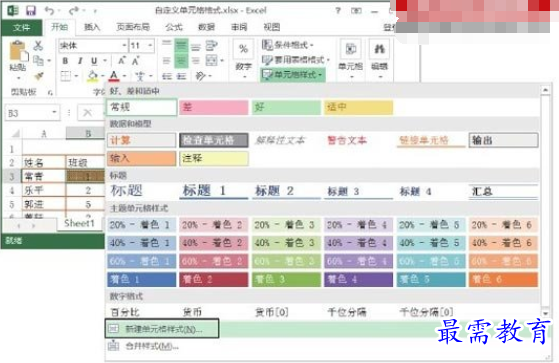Click New Cell Style menu item
This screenshot has width=559, height=363.
[162, 328]
